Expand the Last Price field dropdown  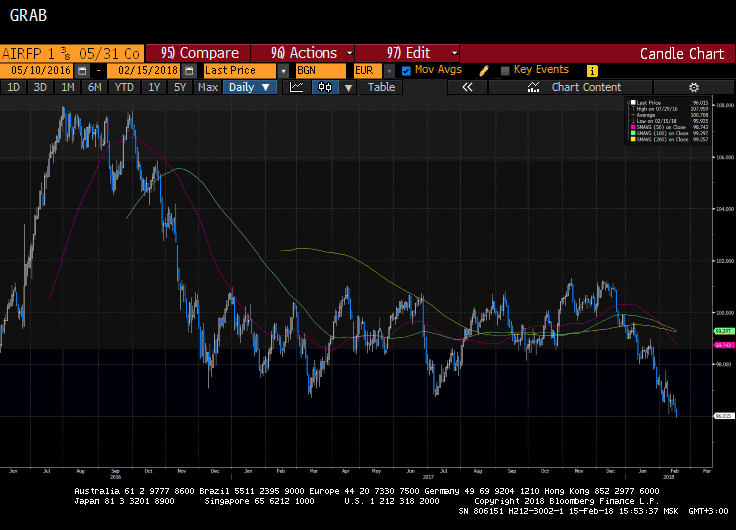[x=283, y=71]
